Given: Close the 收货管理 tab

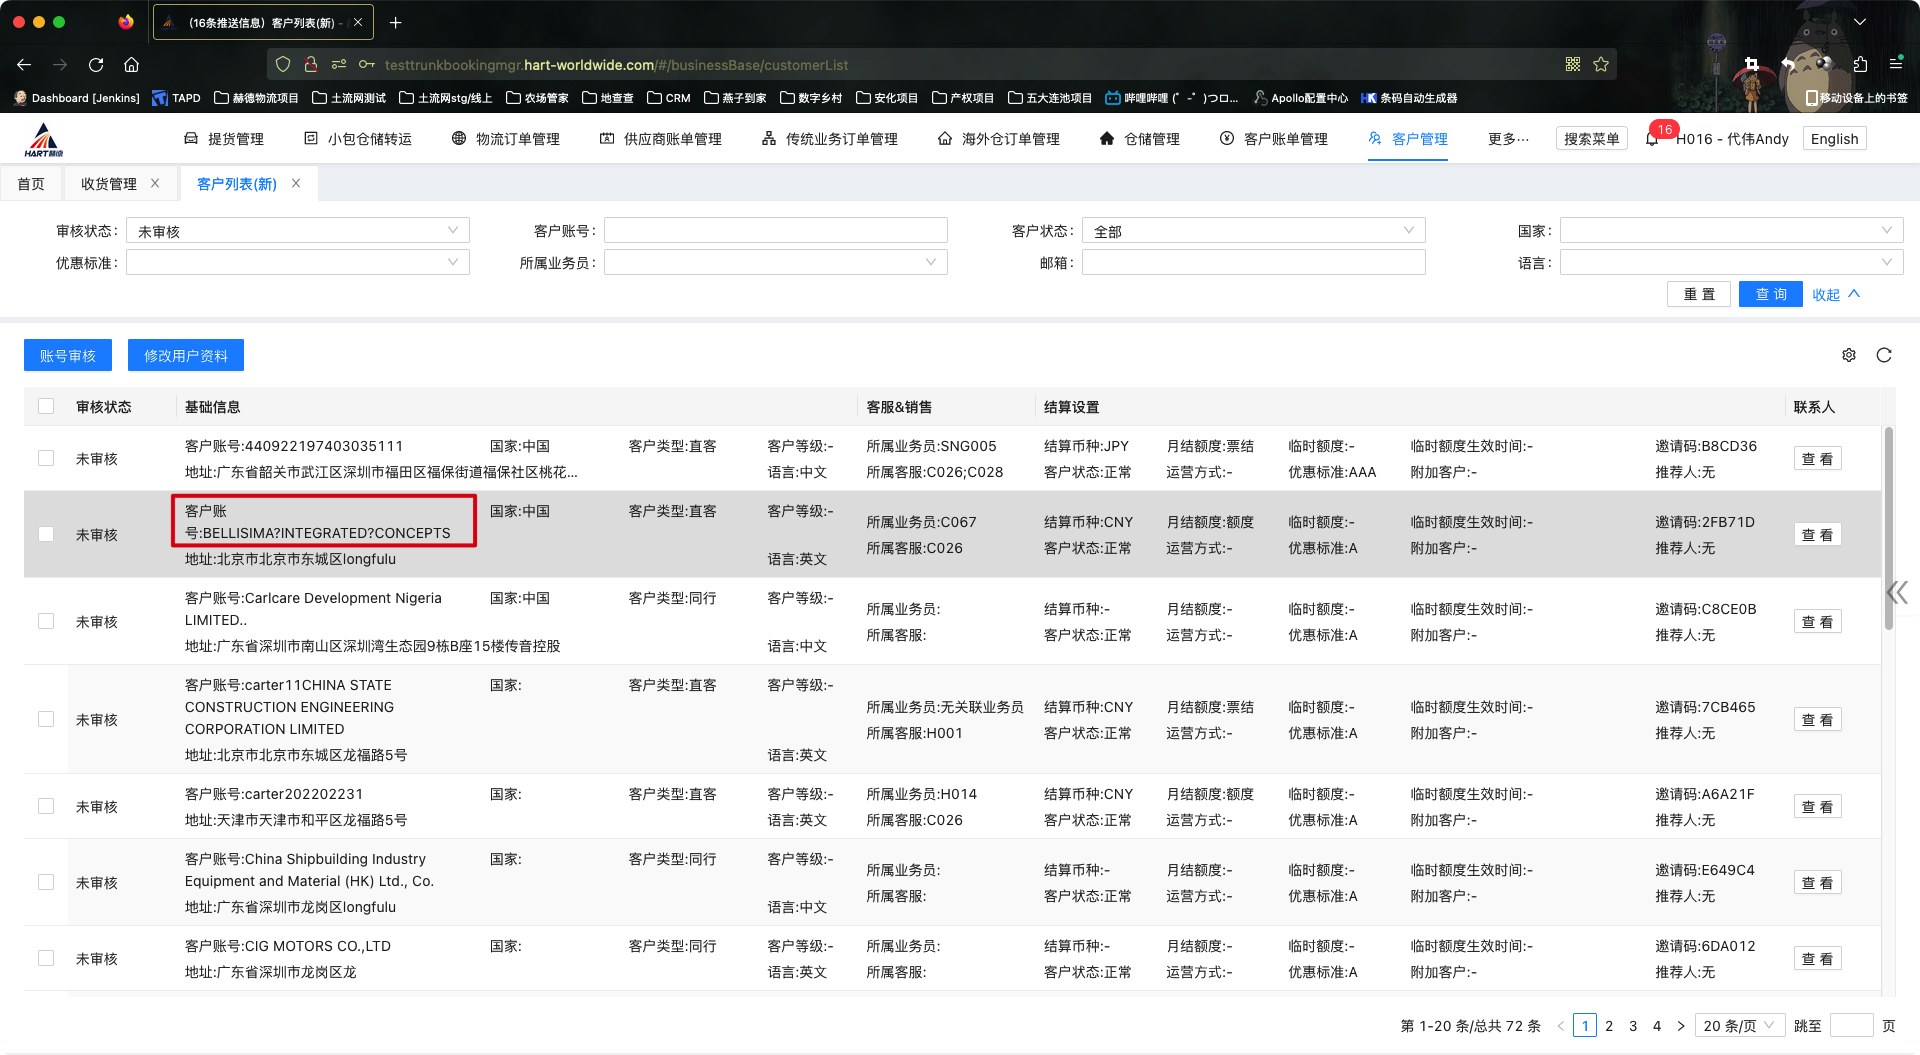Looking at the screenshot, I should pos(155,183).
